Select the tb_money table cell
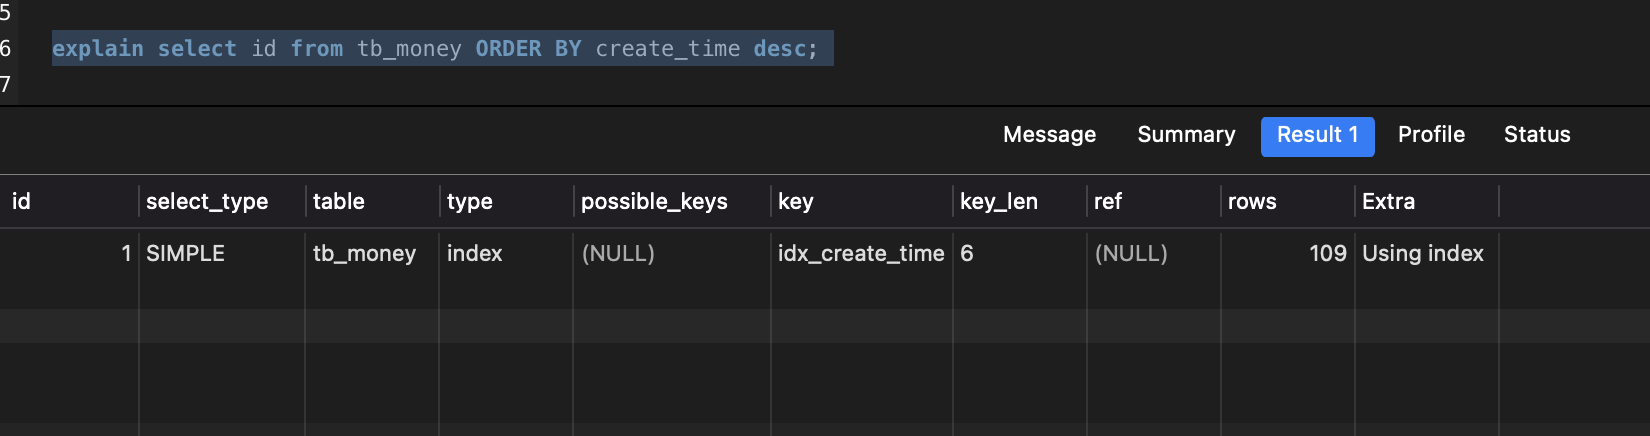 click(x=364, y=254)
